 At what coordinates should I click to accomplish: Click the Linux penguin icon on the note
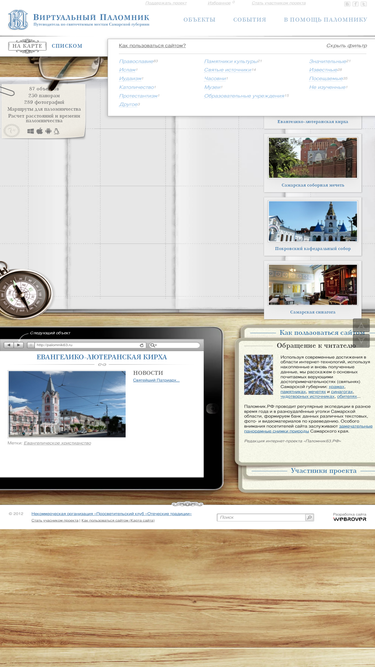click(56, 131)
